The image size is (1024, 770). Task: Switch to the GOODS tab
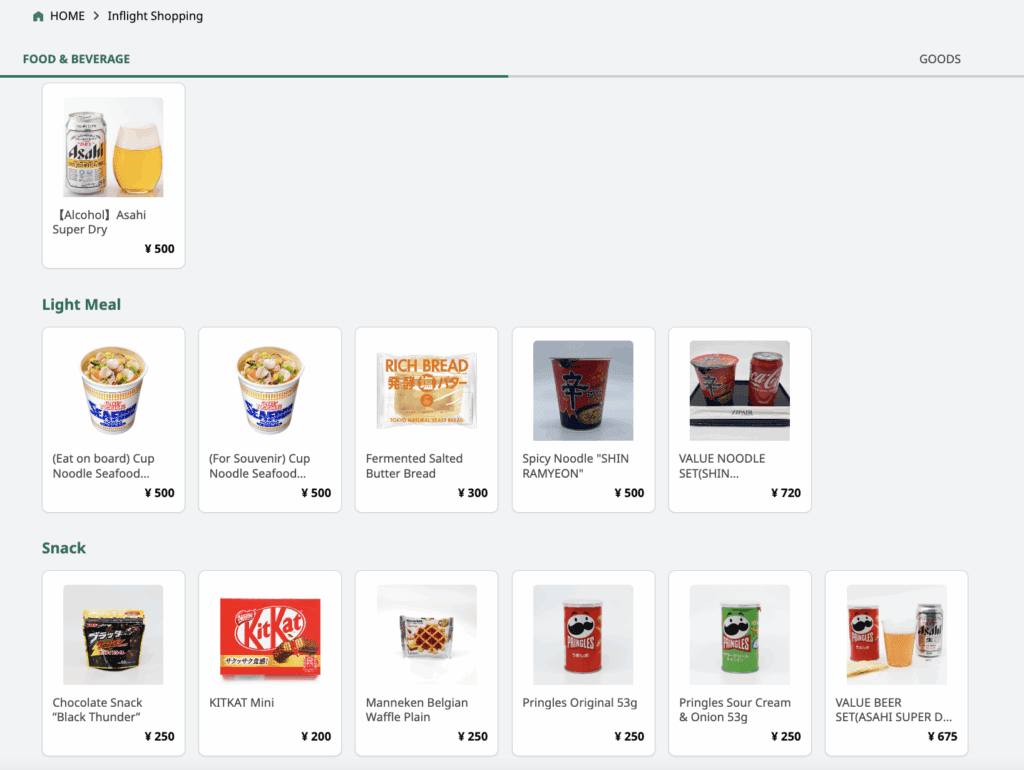pos(939,59)
